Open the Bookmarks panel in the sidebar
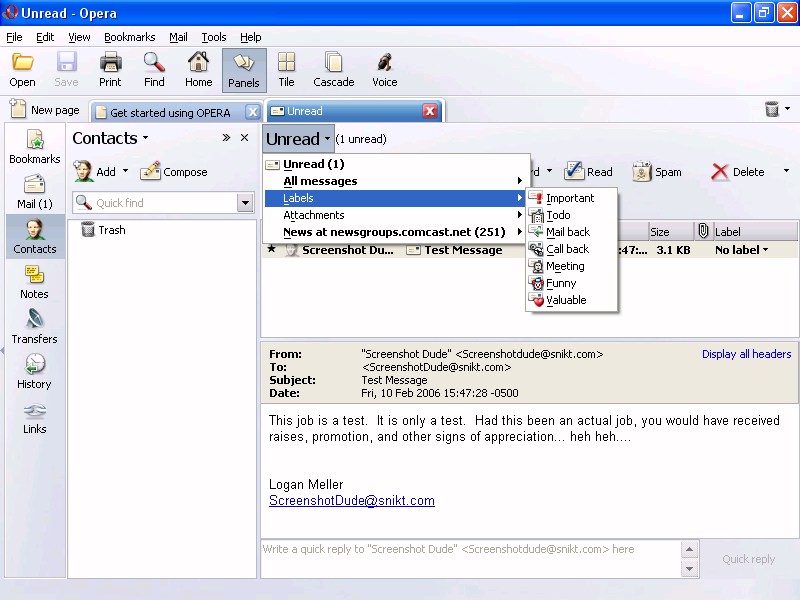The image size is (800, 600). point(34,147)
